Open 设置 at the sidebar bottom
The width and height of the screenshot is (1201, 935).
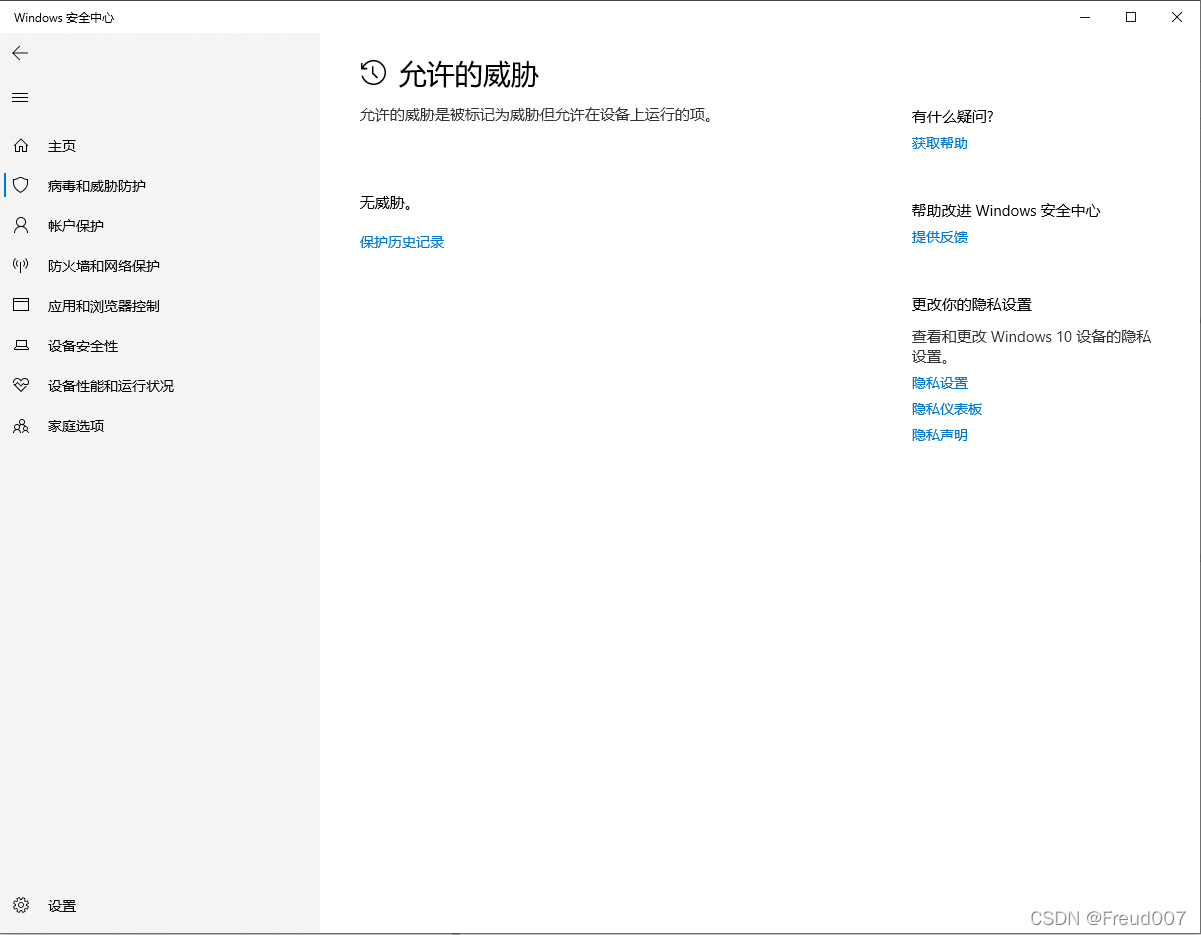pos(62,906)
